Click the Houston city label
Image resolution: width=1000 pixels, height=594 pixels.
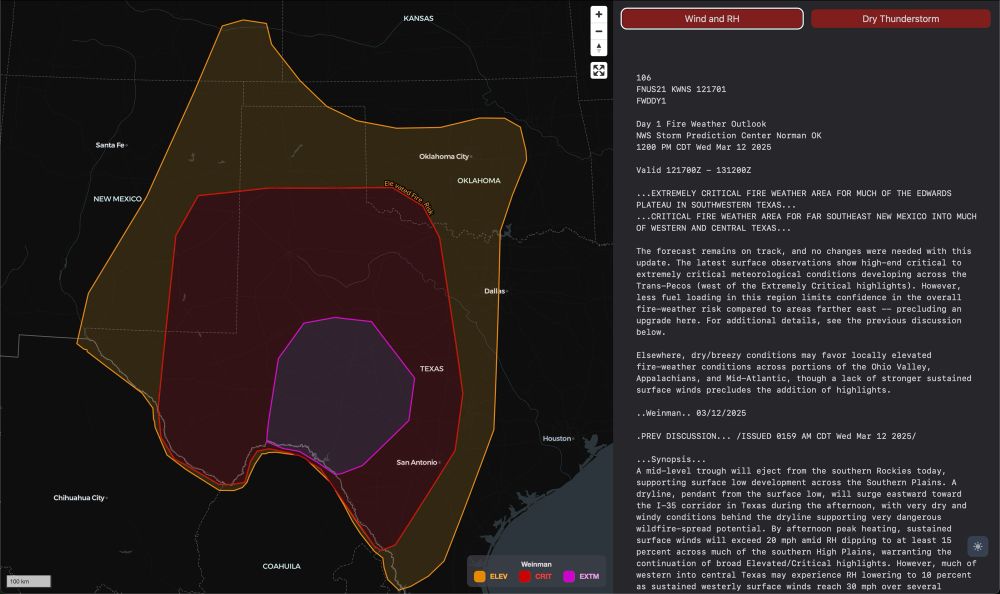click(557, 438)
